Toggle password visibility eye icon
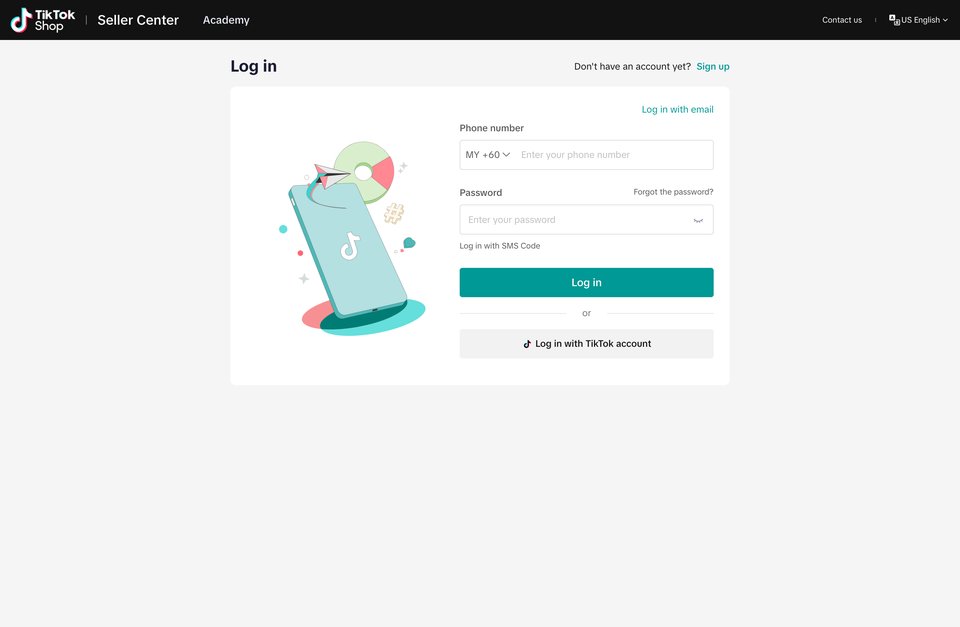Image resolution: width=960 pixels, height=627 pixels. tap(698, 220)
